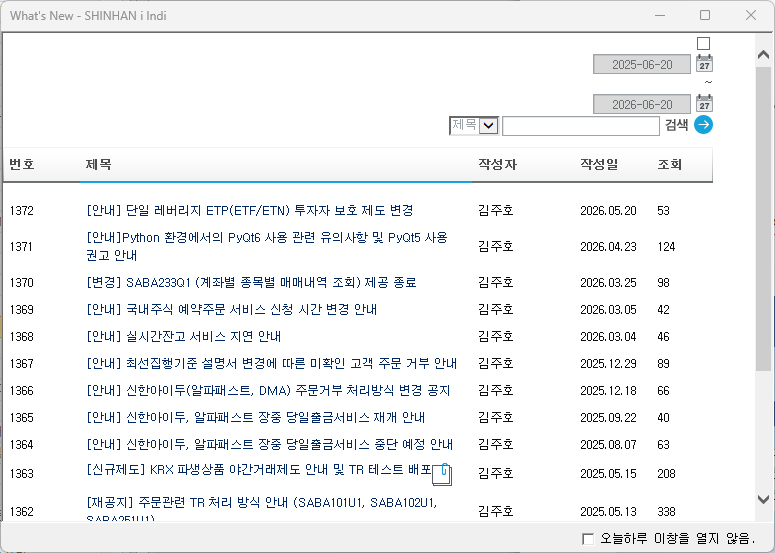Tick the checkbox above the date fields
This screenshot has height=553, width=775.
[703, 43]
